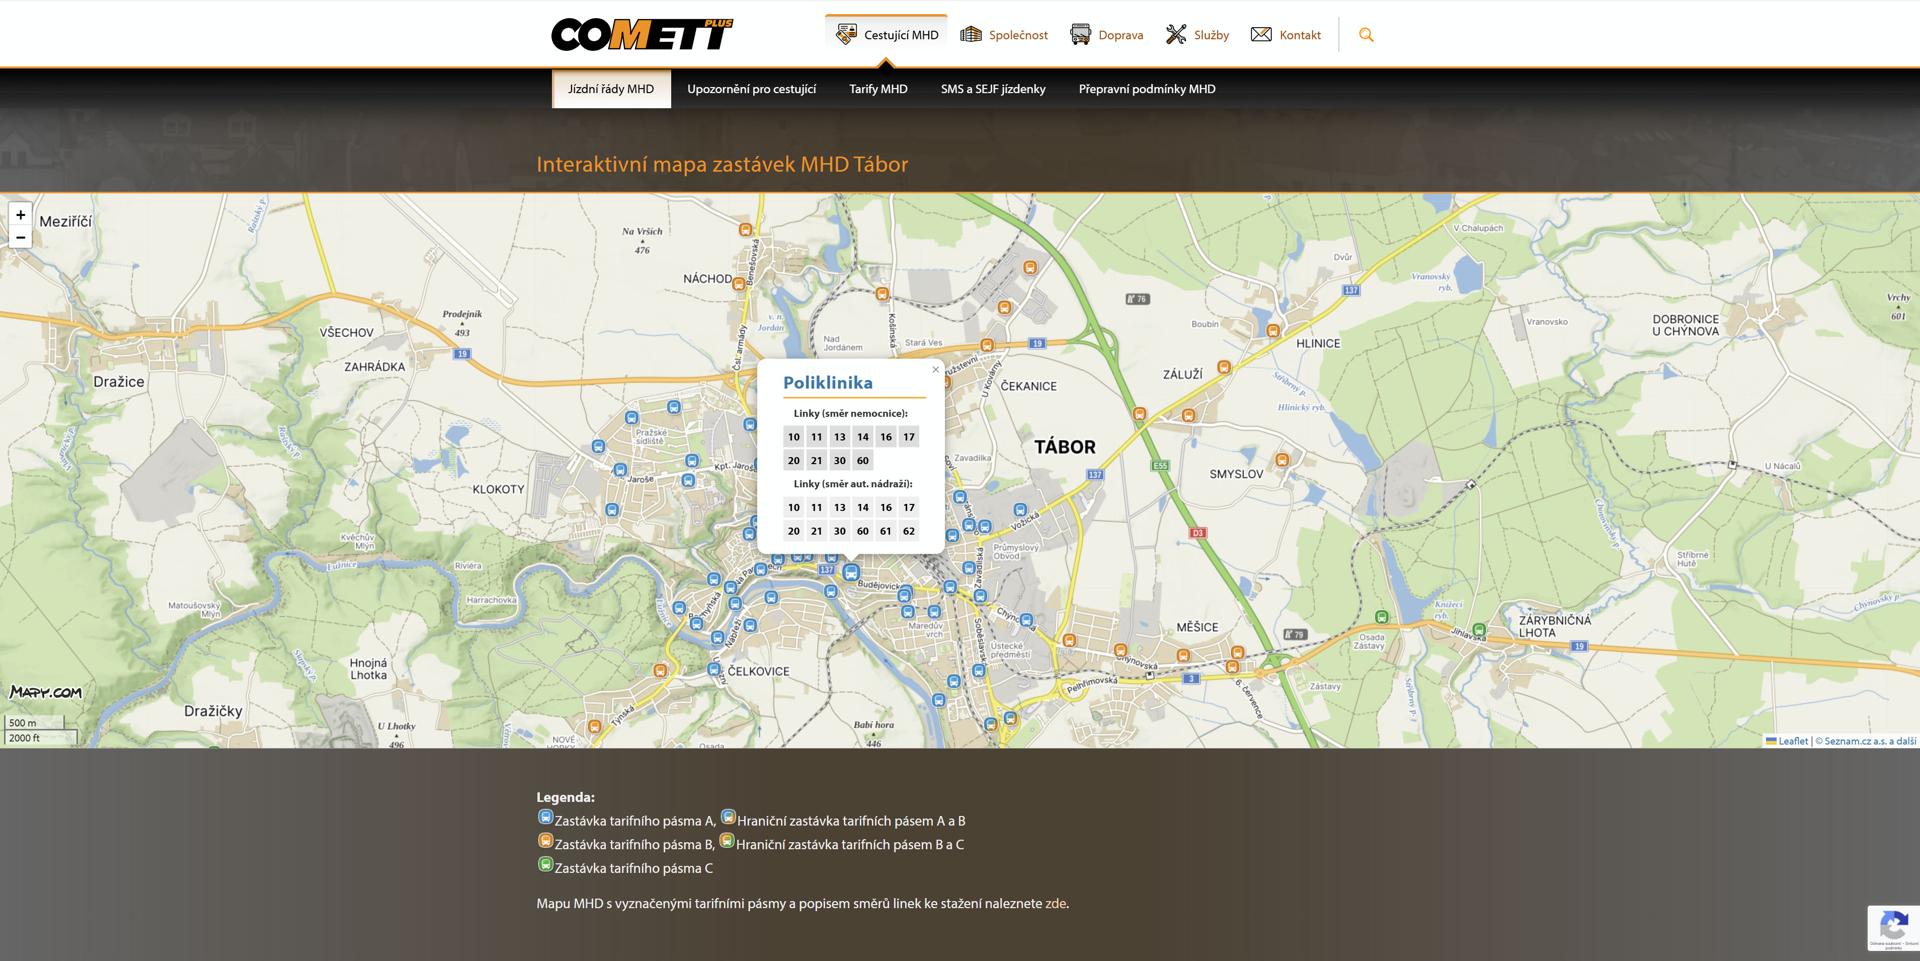Viewport: 1920px width, 961px height.
Task: Open the Leaflet attribution link
Action: pyautogui.click(x=1792, y=741)
